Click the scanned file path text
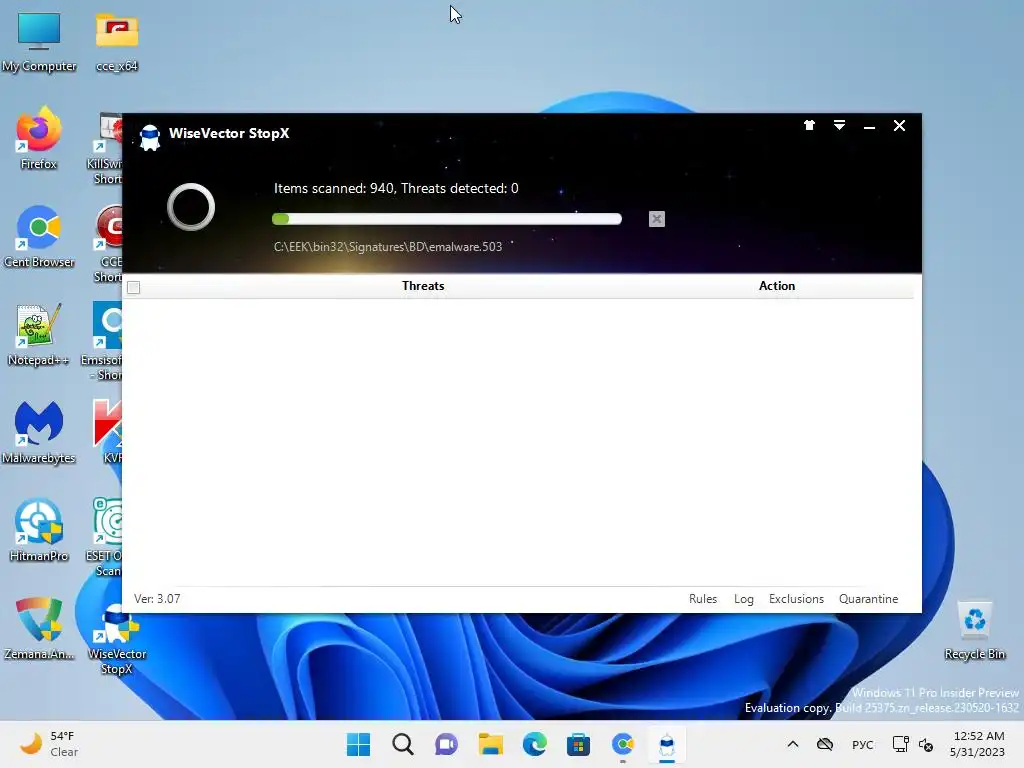The height and width of the screenshot is (768, 1024). 388,247
